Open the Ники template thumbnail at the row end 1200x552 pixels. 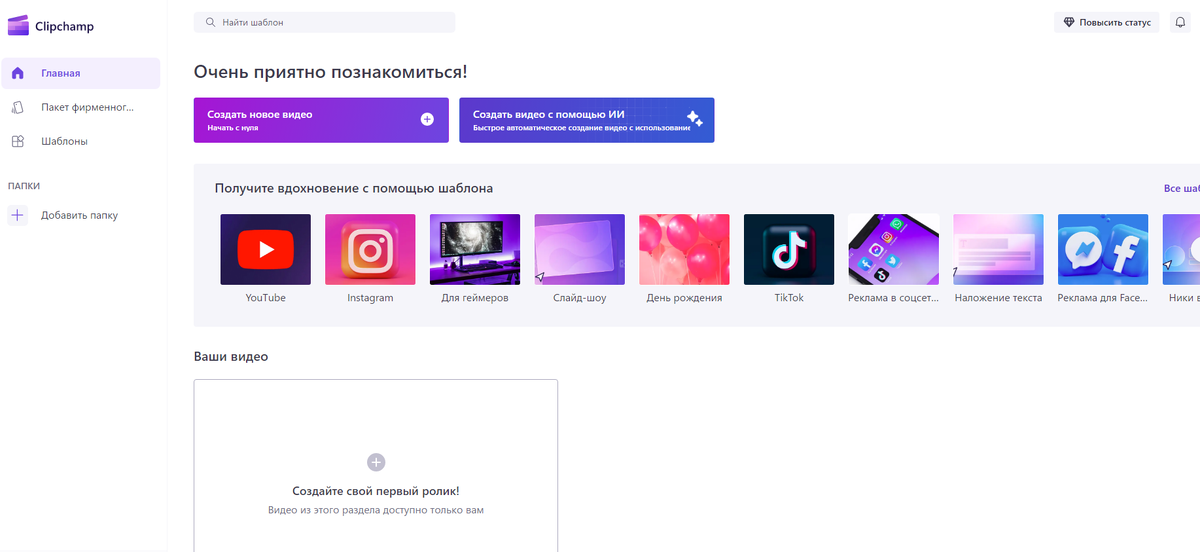pyautogui.click(x=1181, y=250)
